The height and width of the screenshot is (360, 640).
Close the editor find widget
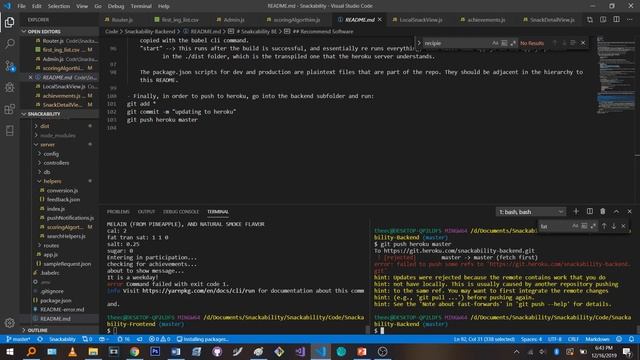tap(583, 43)
